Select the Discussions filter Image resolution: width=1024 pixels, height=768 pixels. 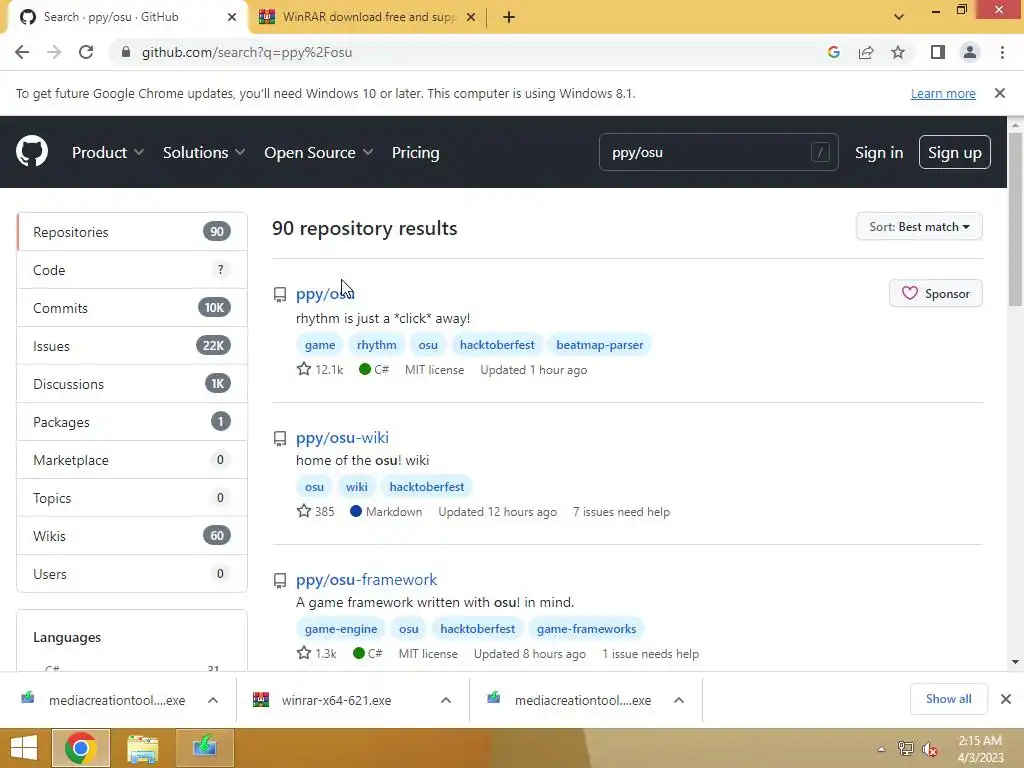(x=132, y=383)
